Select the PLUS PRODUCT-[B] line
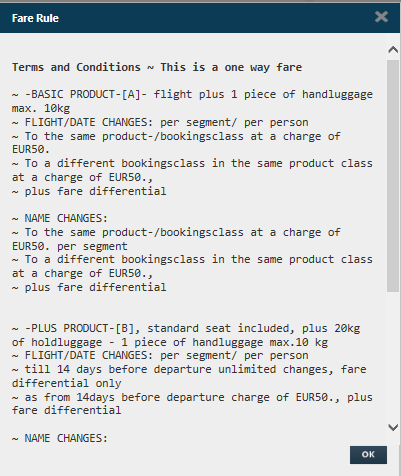 pyautogui.click(x=186, y=328)
